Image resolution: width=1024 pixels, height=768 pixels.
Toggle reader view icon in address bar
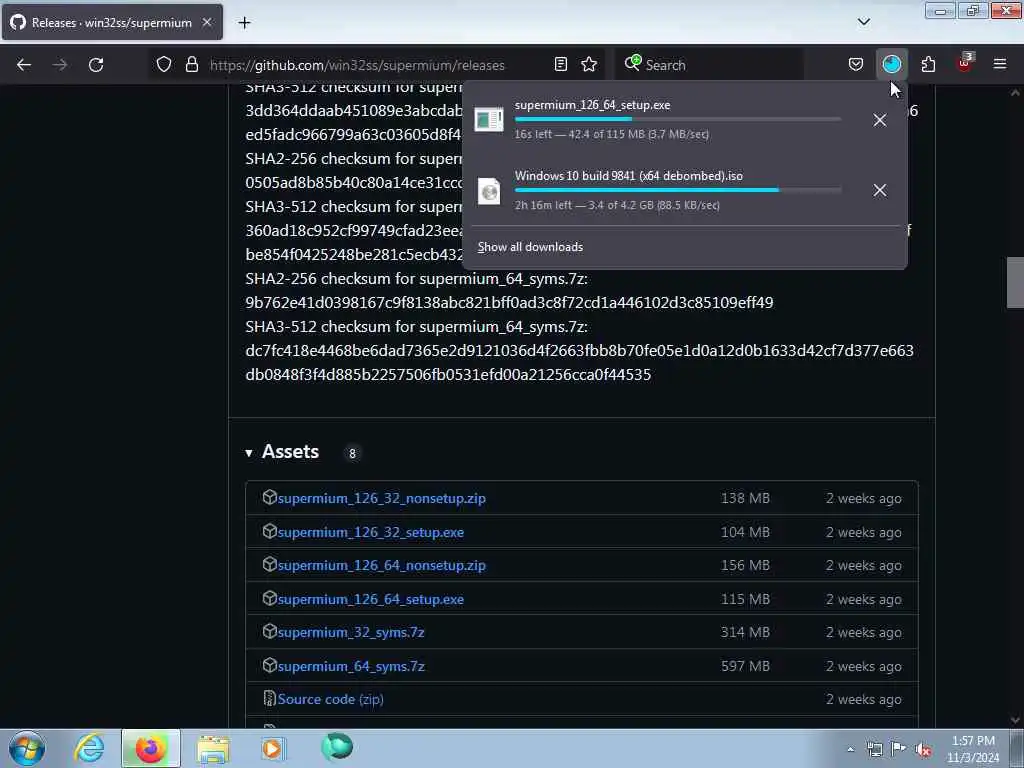560,64
